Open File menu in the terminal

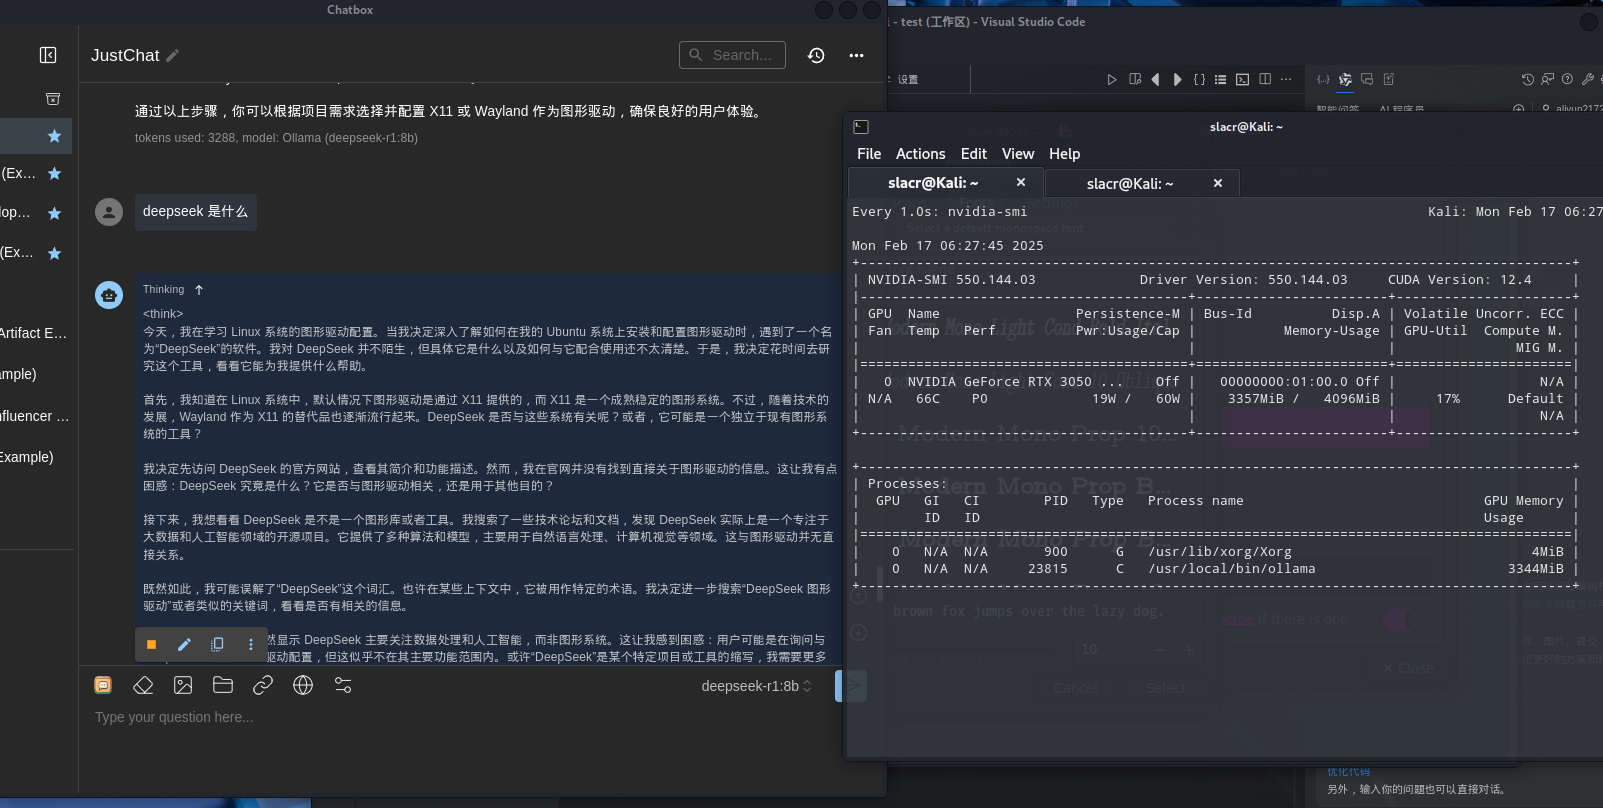[x=869, y=154]
